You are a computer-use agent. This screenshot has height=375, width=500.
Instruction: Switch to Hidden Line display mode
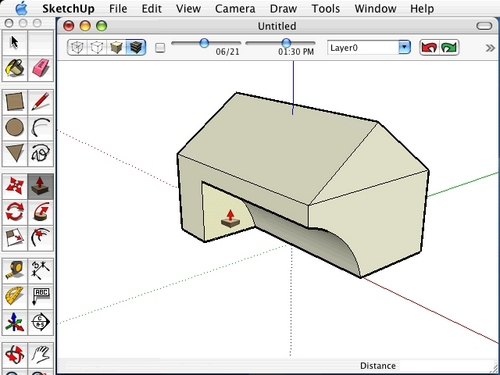point(97,48)
